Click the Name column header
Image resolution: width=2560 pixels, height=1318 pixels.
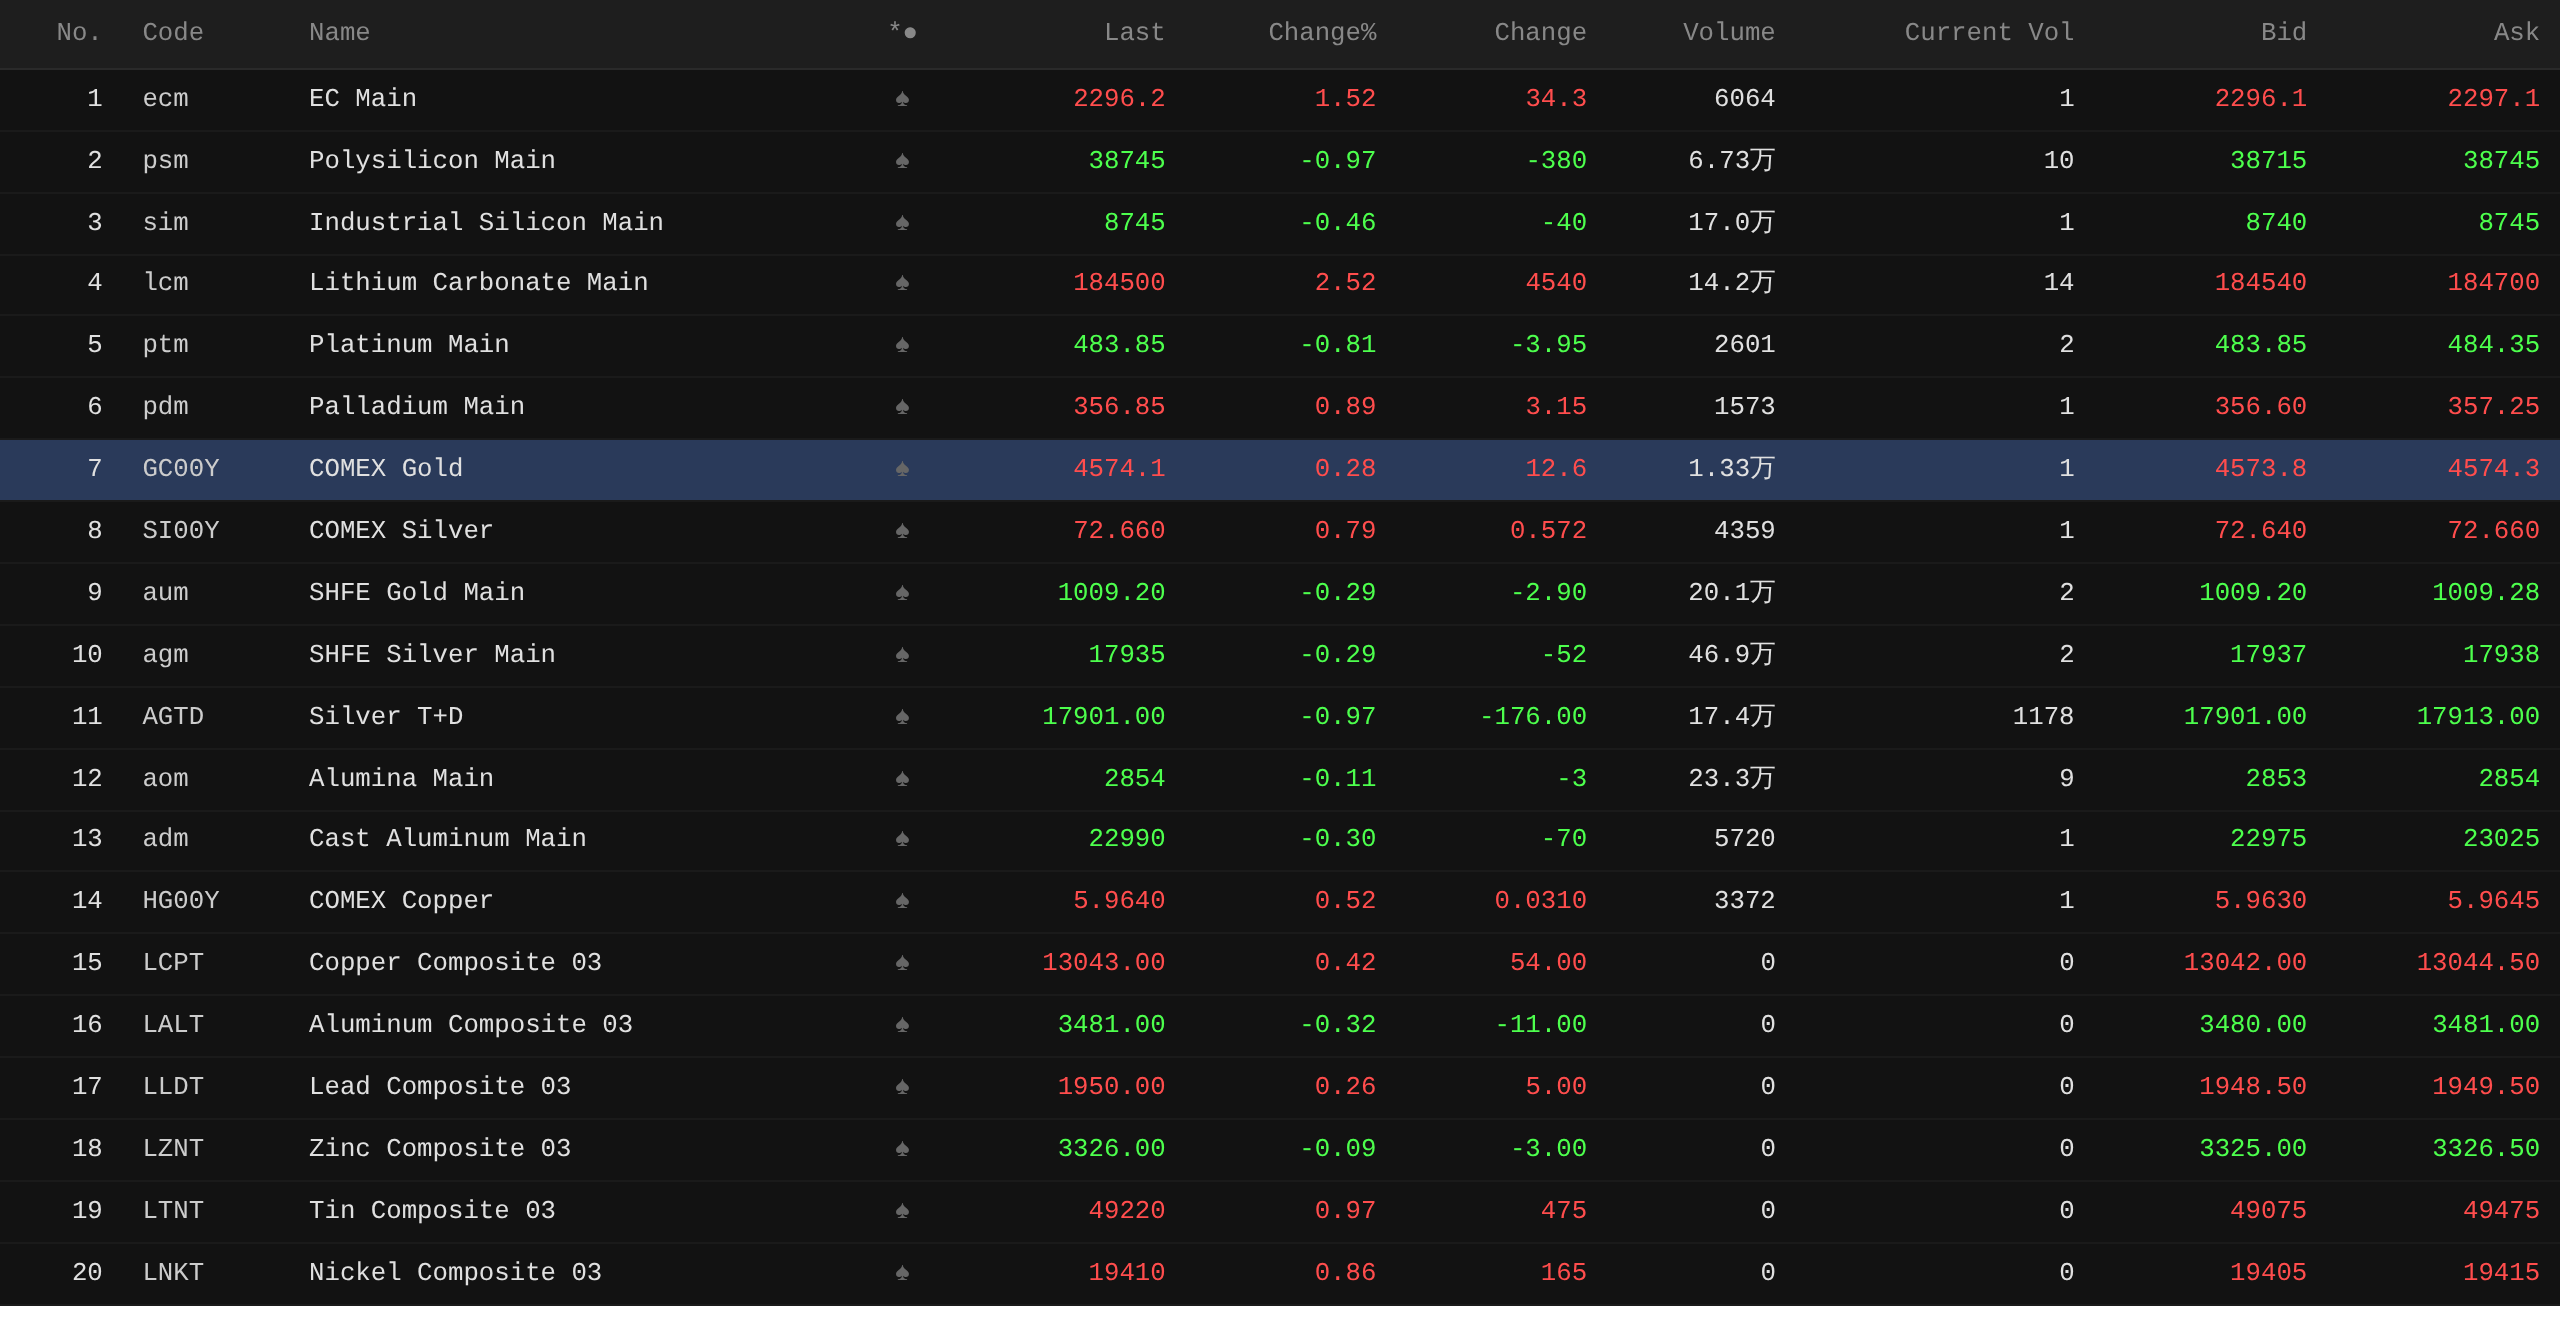(339, 33)
